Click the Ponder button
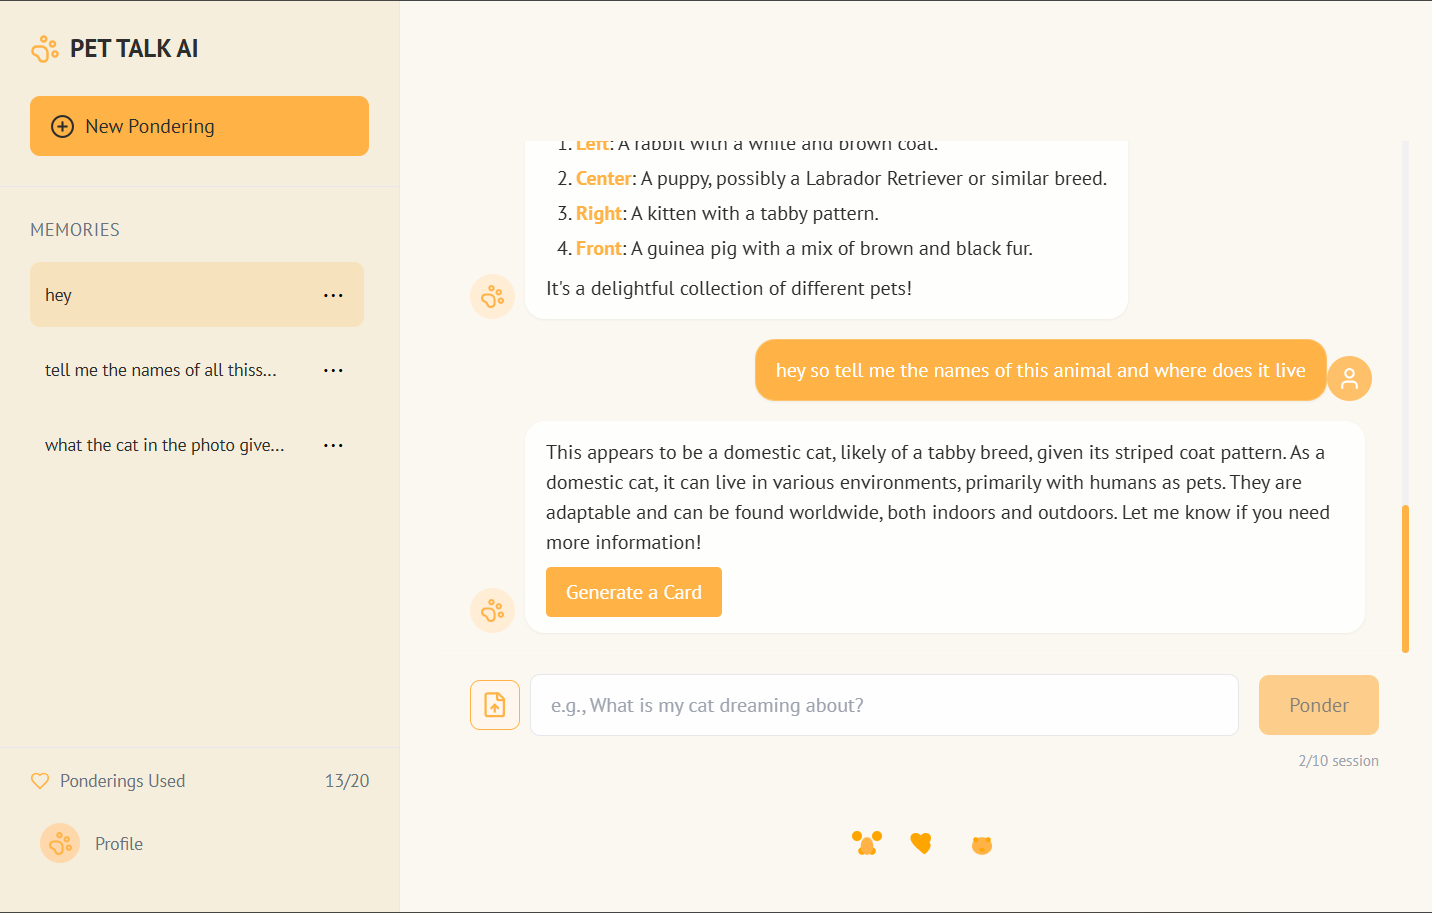Viewport: 1432px width, 913px height. coord(1318,705)
